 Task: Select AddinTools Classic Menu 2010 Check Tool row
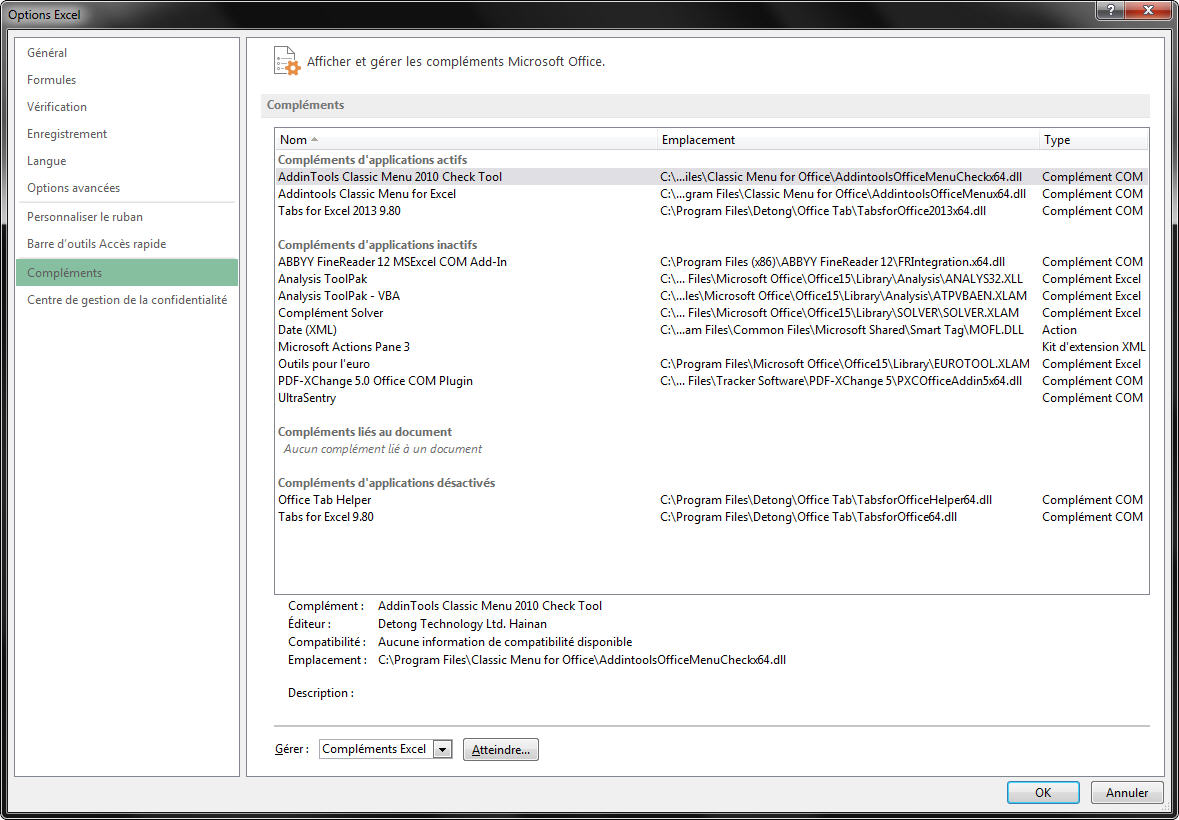tap(711, 177)
